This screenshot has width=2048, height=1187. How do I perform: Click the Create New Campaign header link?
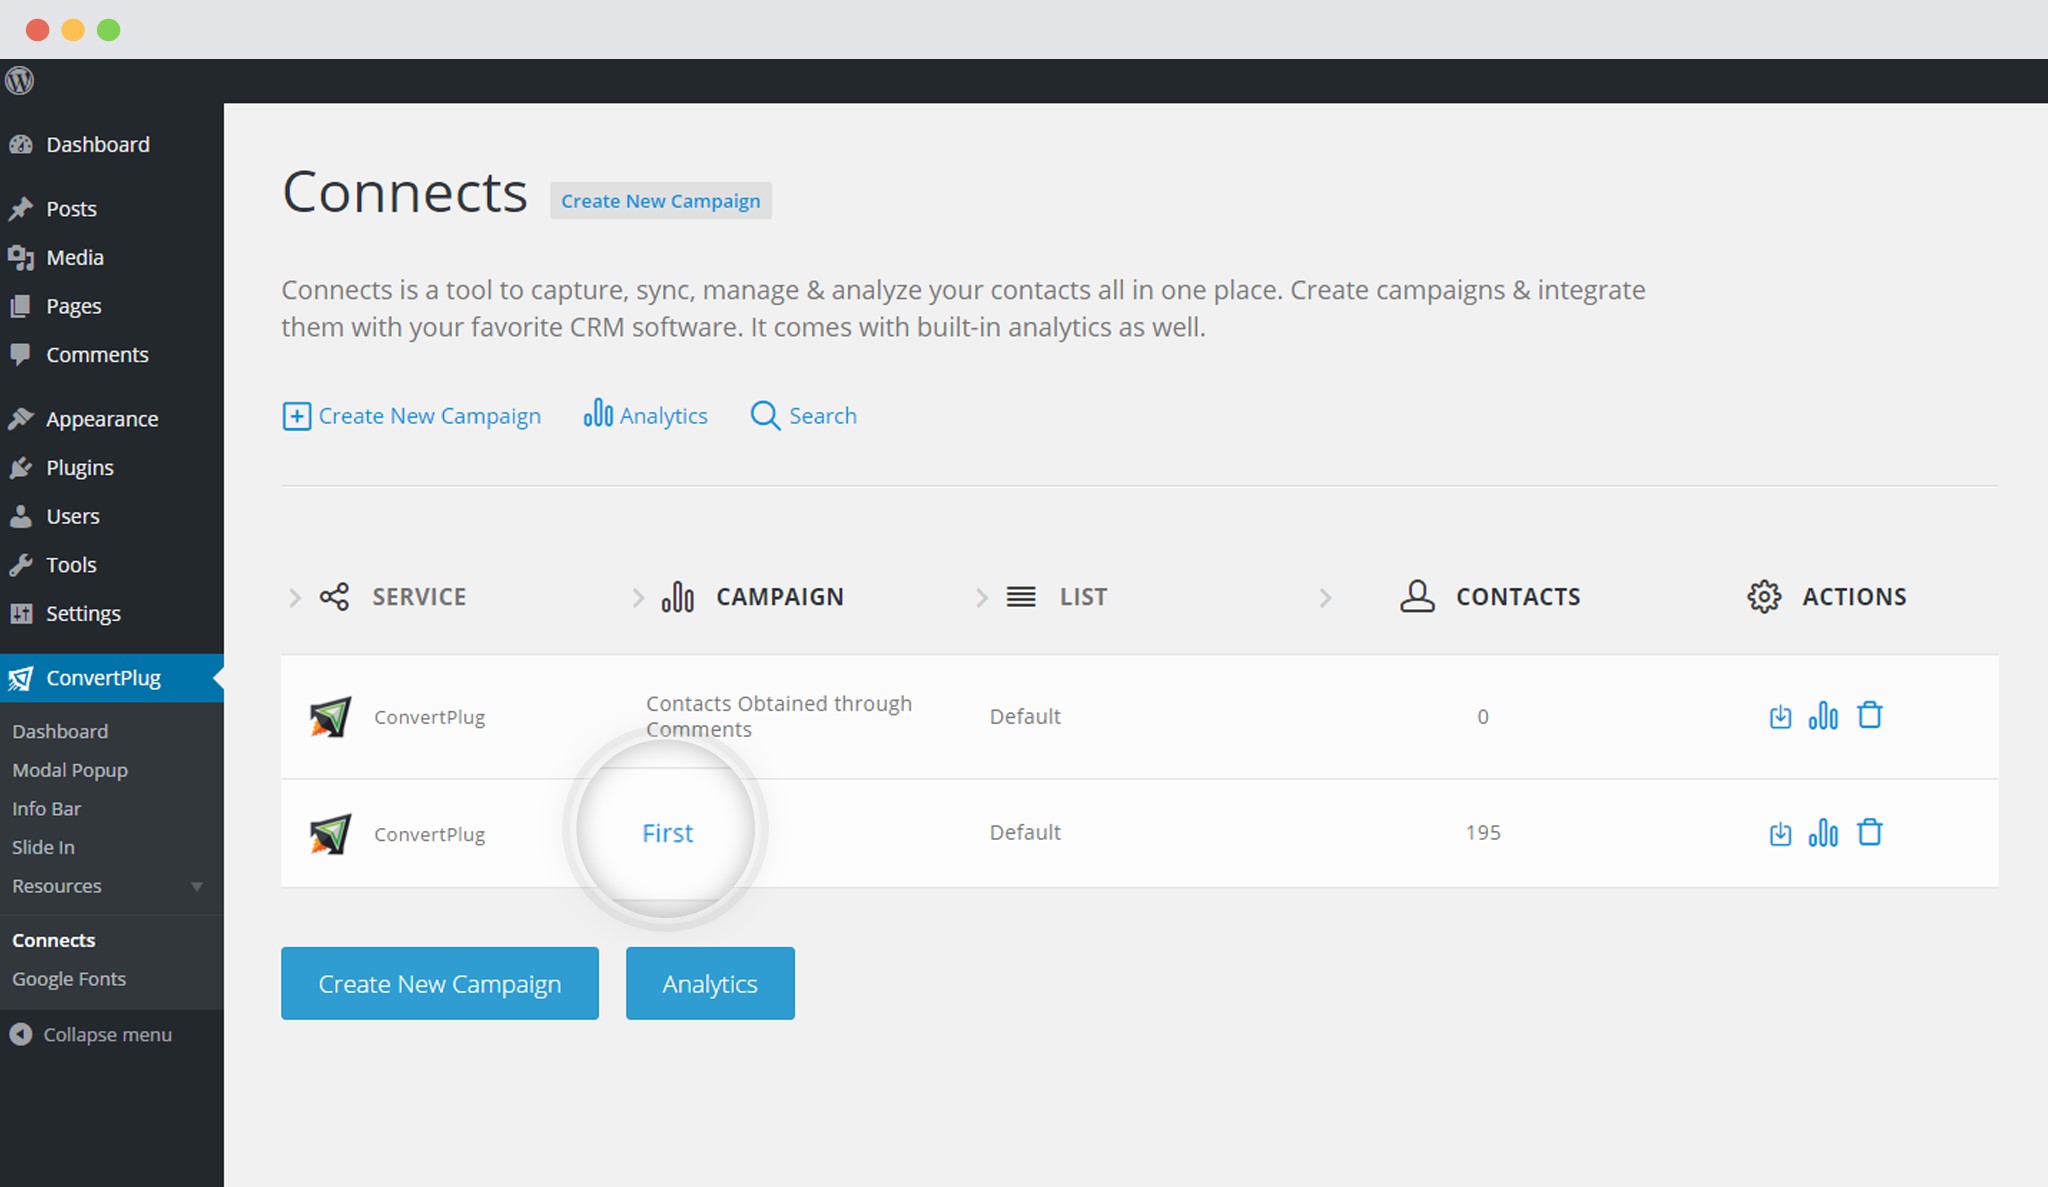660,199
